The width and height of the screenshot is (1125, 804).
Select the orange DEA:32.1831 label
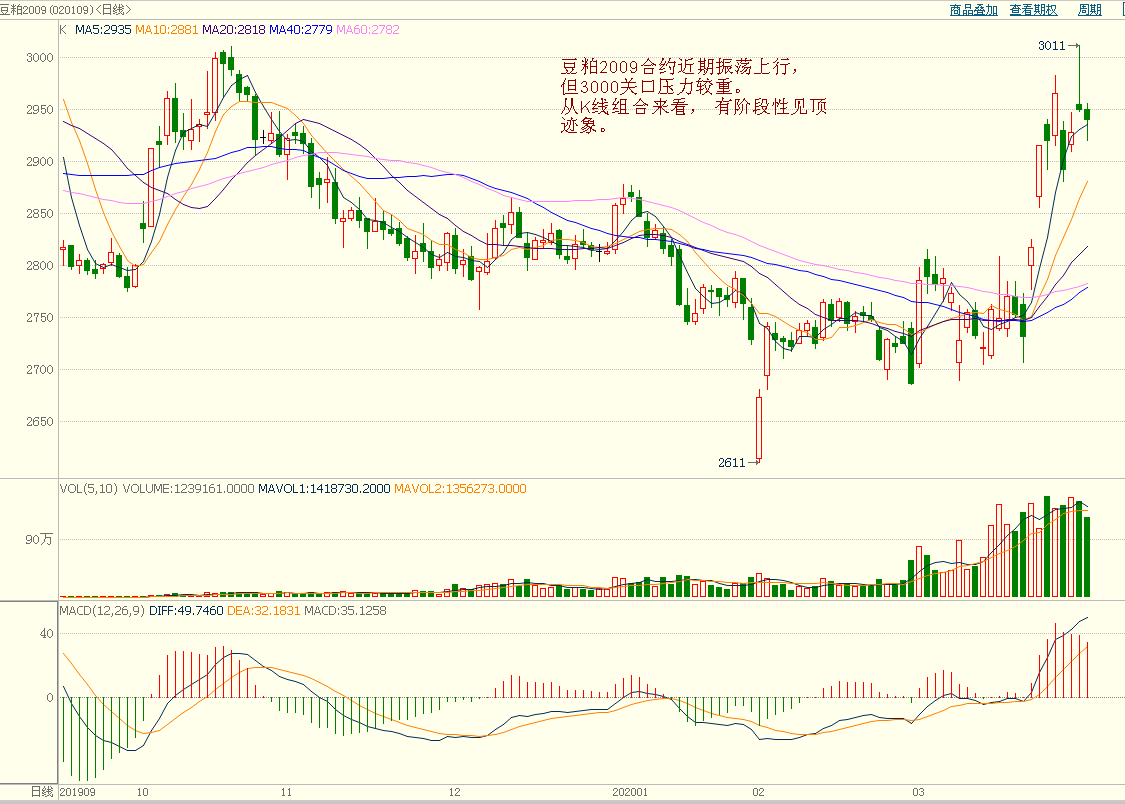tap(263, 611)
